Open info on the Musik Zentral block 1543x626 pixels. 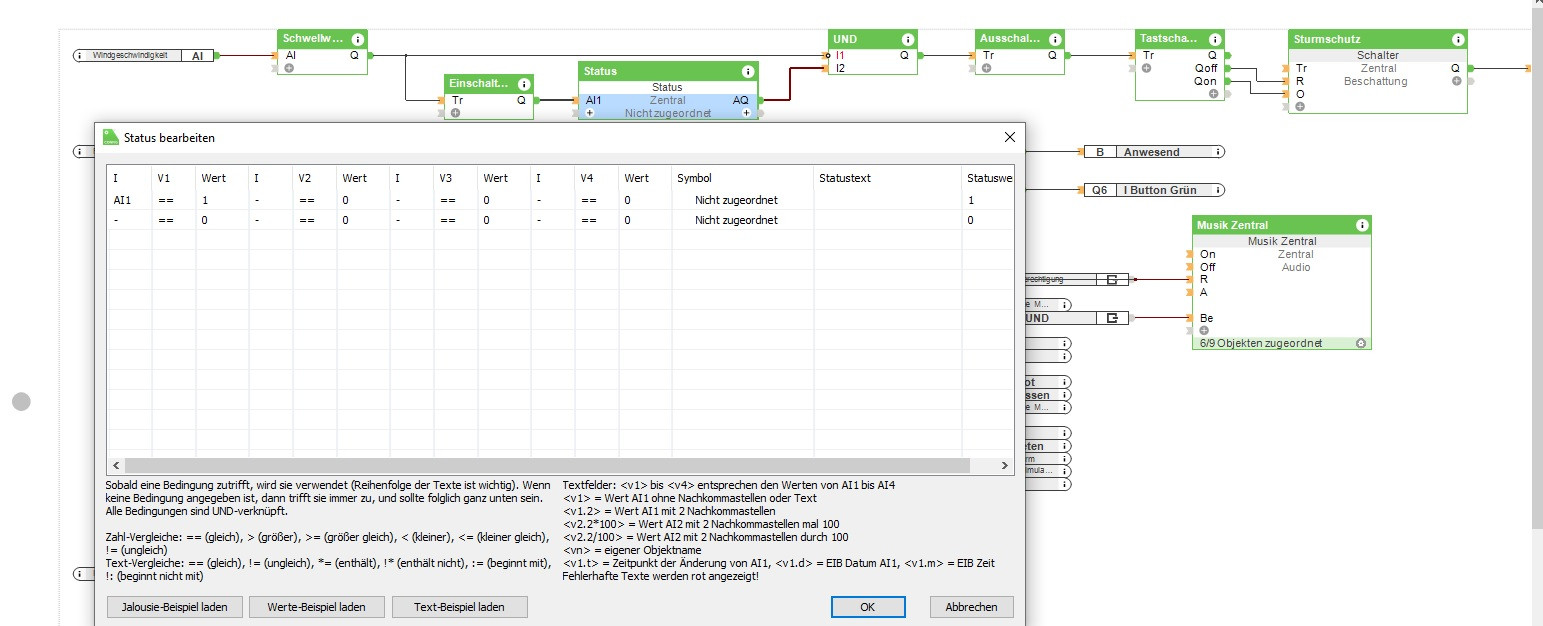[x=1361, y=226]
